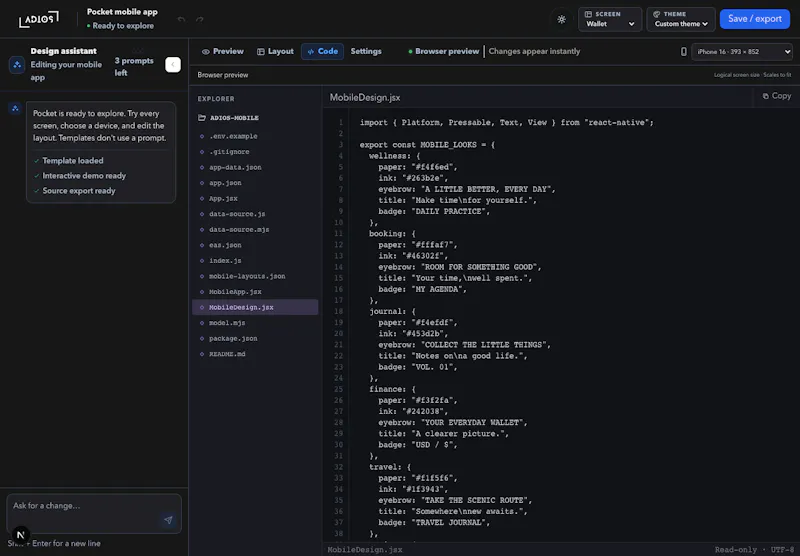Click the "TRAVEL JOURNAL" badge line
800x556 pixels.
tap(434, 522)
